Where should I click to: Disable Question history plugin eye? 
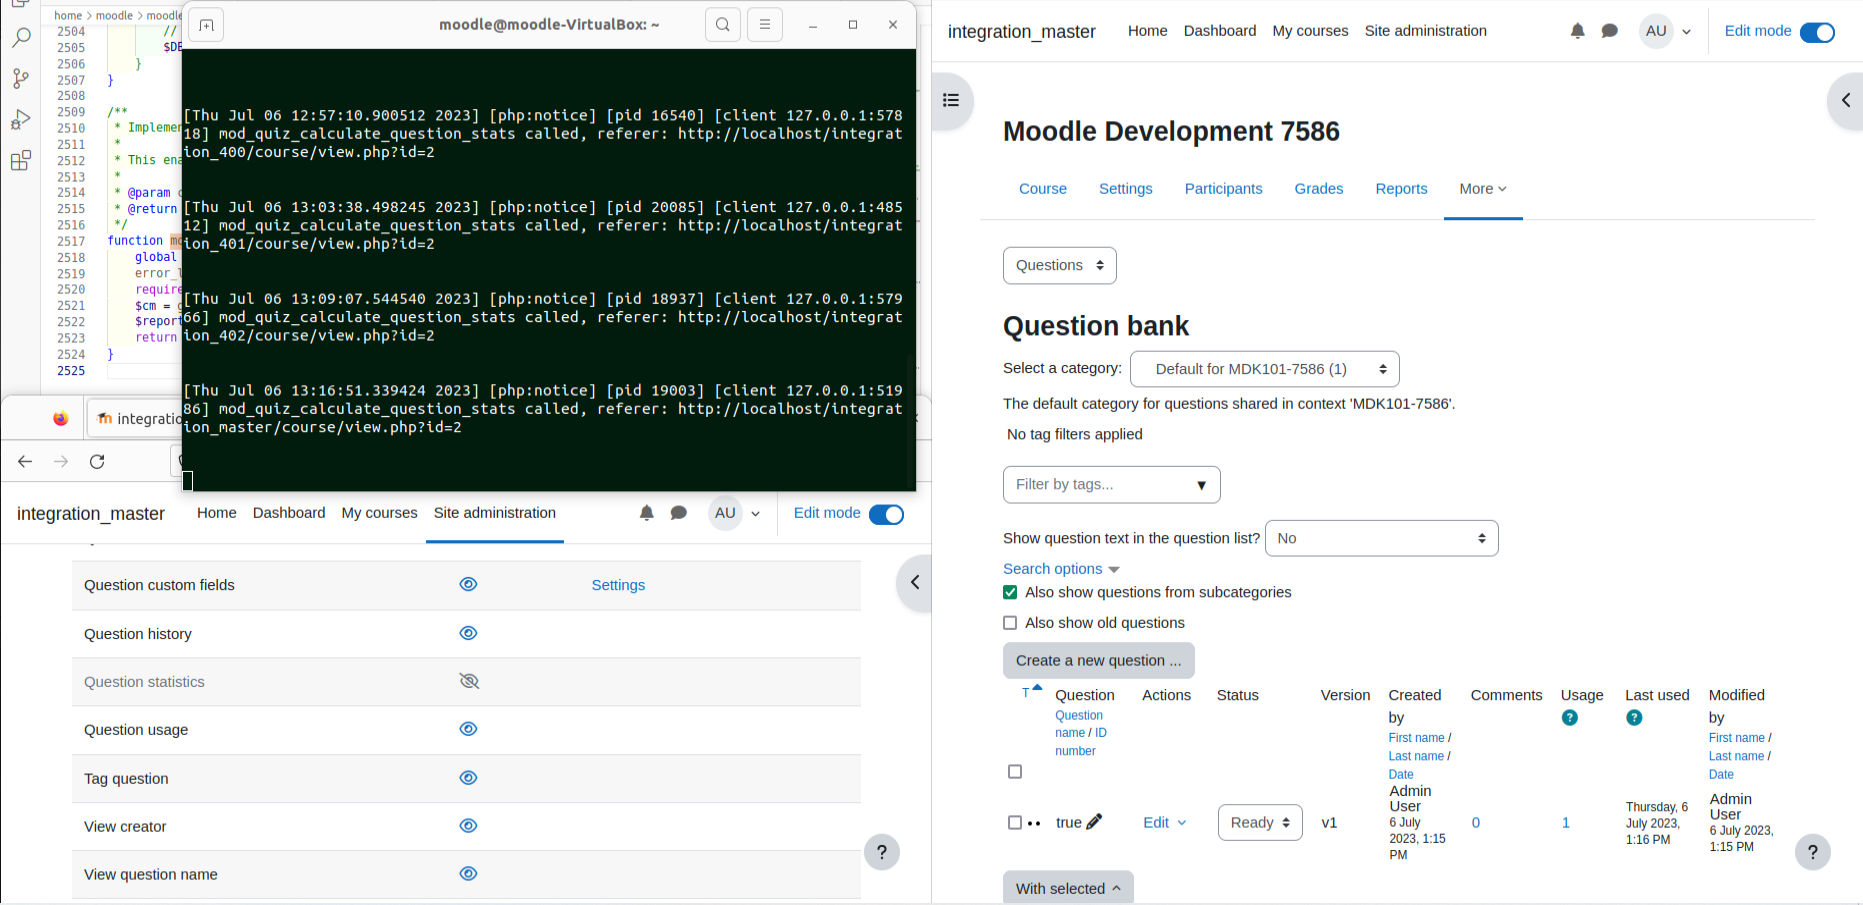coord(468,633)
